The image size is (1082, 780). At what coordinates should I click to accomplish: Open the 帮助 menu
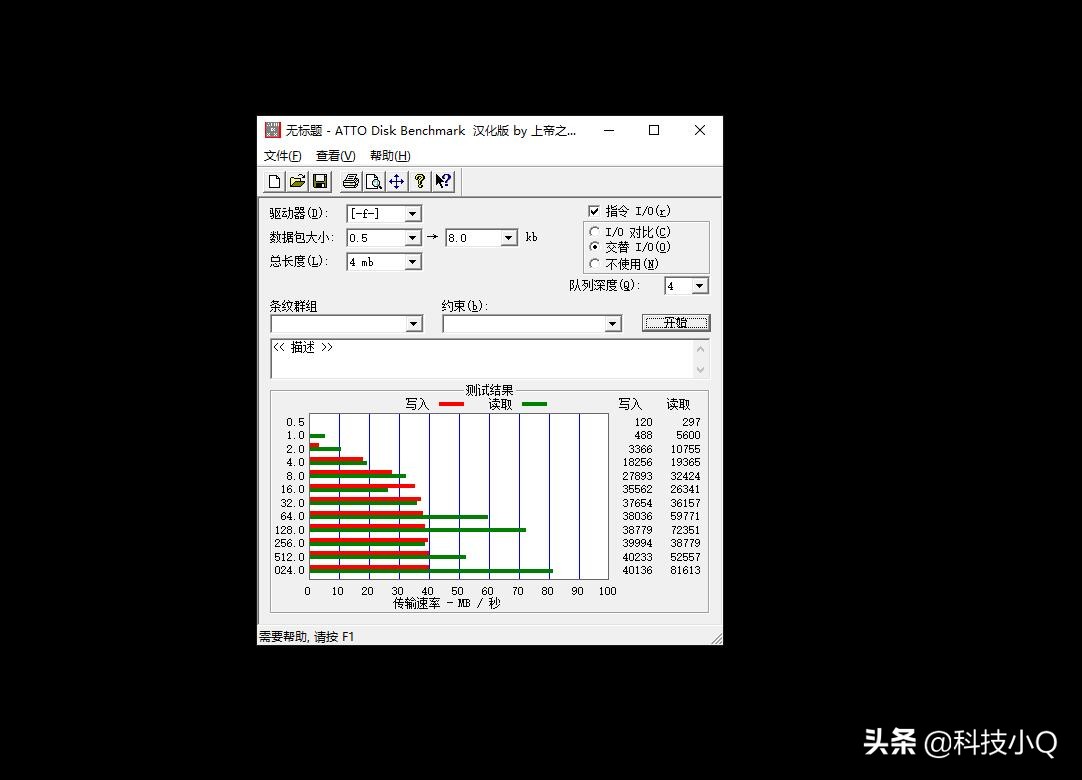point(391,156)
